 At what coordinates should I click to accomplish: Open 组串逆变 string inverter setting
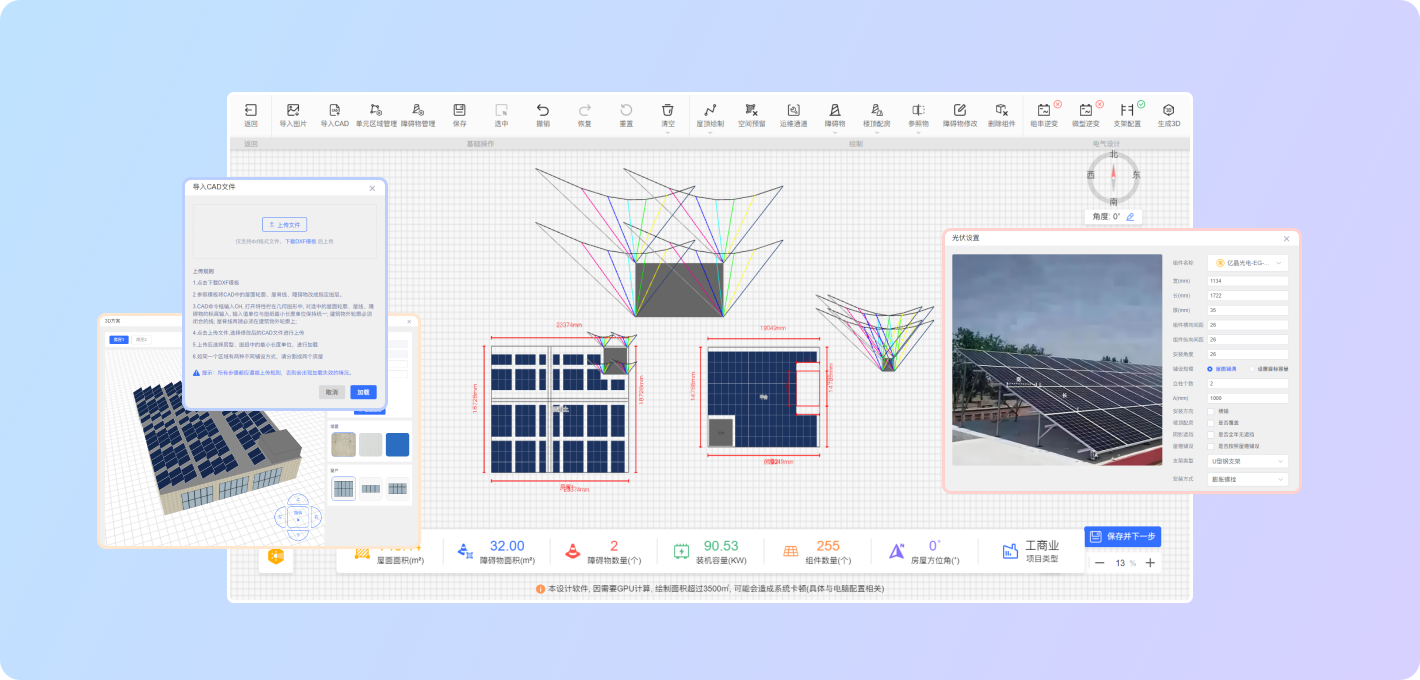point(1044,115)
